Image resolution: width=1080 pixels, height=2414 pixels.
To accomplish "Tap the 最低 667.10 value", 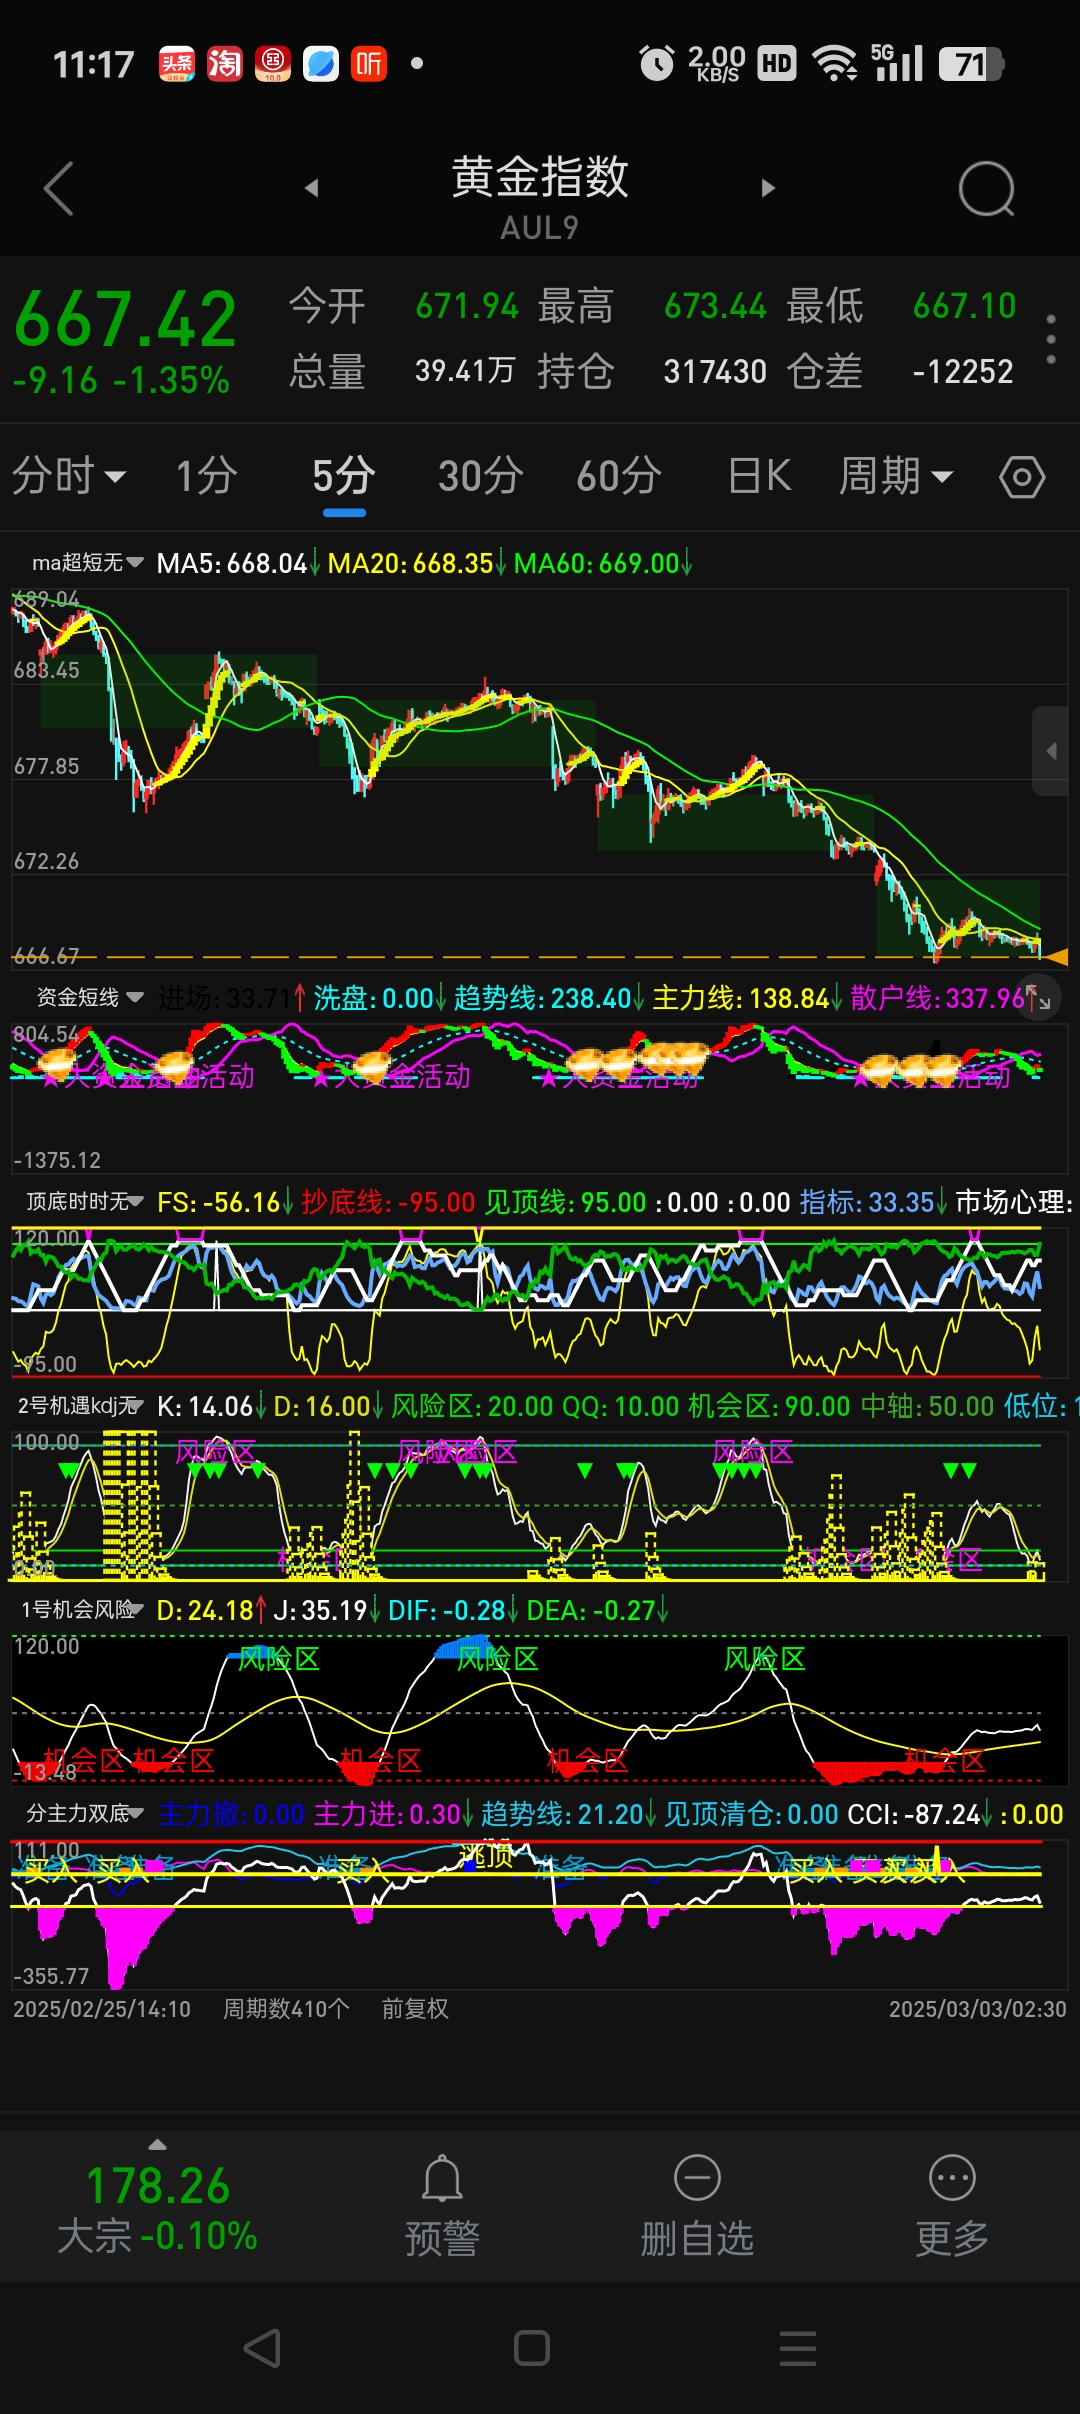I will 964,306.
